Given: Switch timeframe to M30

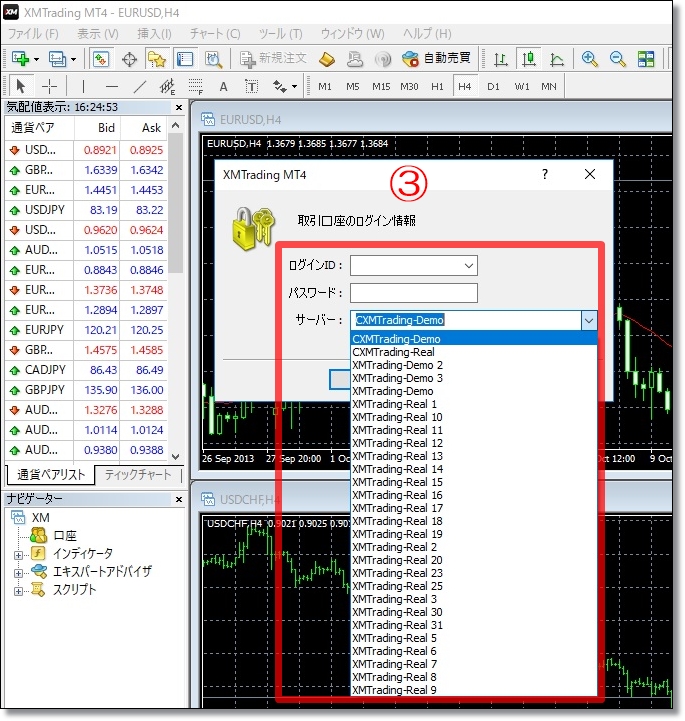Looking at the screenshot, I should pos(409,86).
